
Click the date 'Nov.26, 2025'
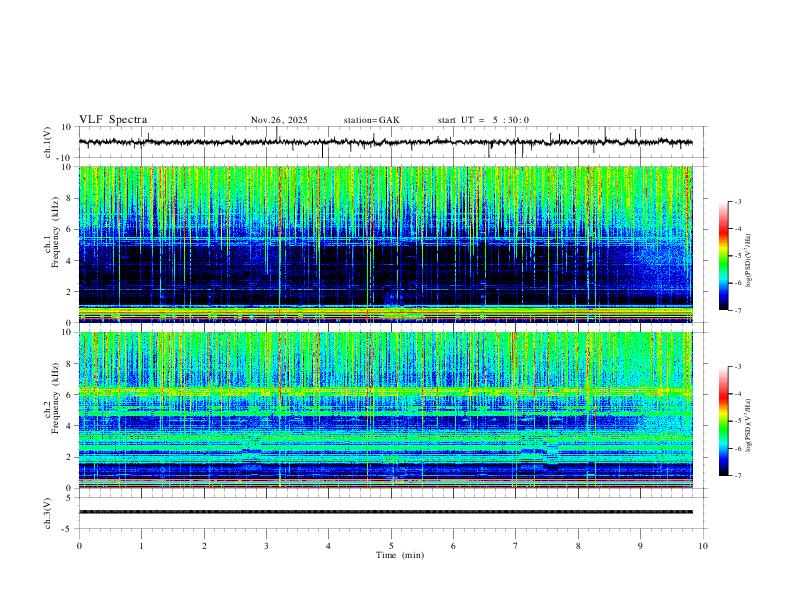click(279, 120)
